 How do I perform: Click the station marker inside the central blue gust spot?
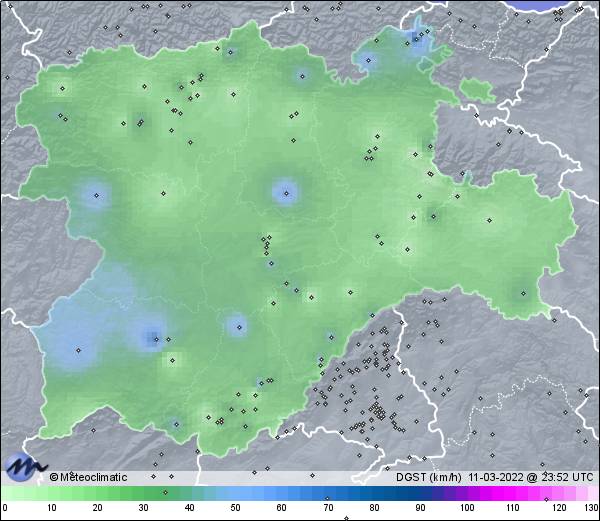[286, 193]
